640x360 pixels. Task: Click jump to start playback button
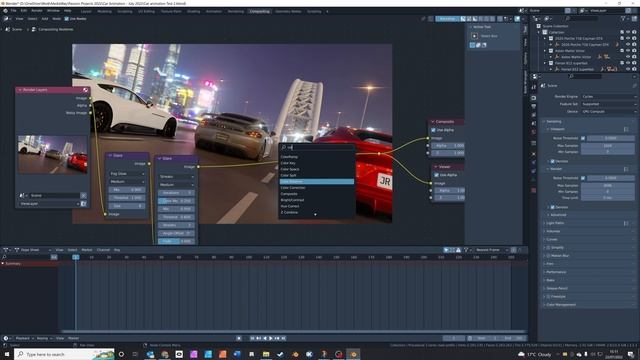point(252,338)
